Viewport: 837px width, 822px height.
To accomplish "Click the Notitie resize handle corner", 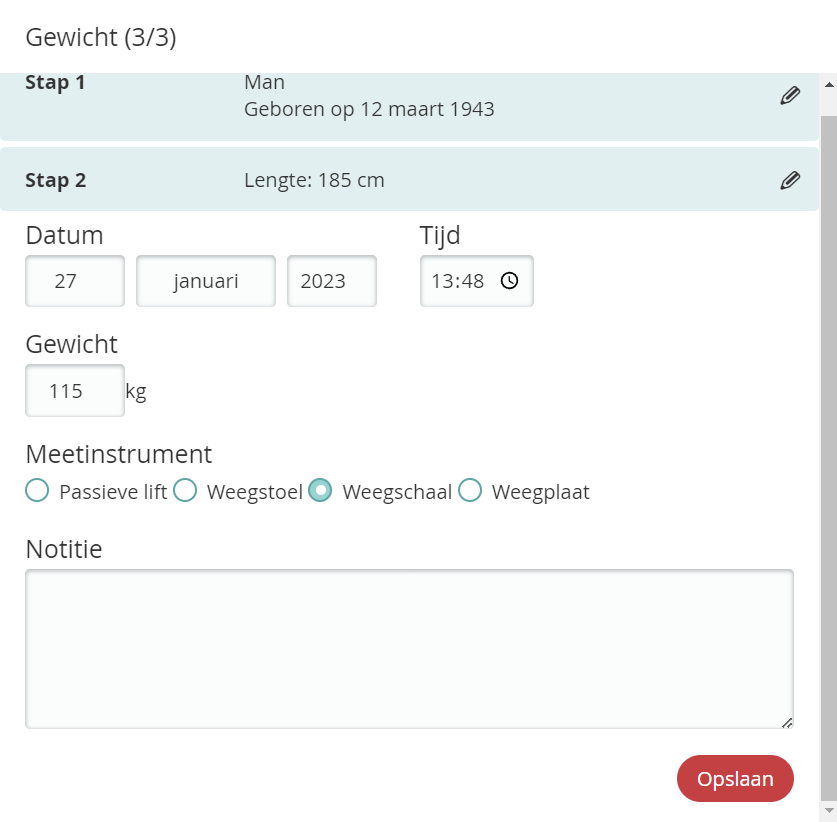I will (787, 722).
